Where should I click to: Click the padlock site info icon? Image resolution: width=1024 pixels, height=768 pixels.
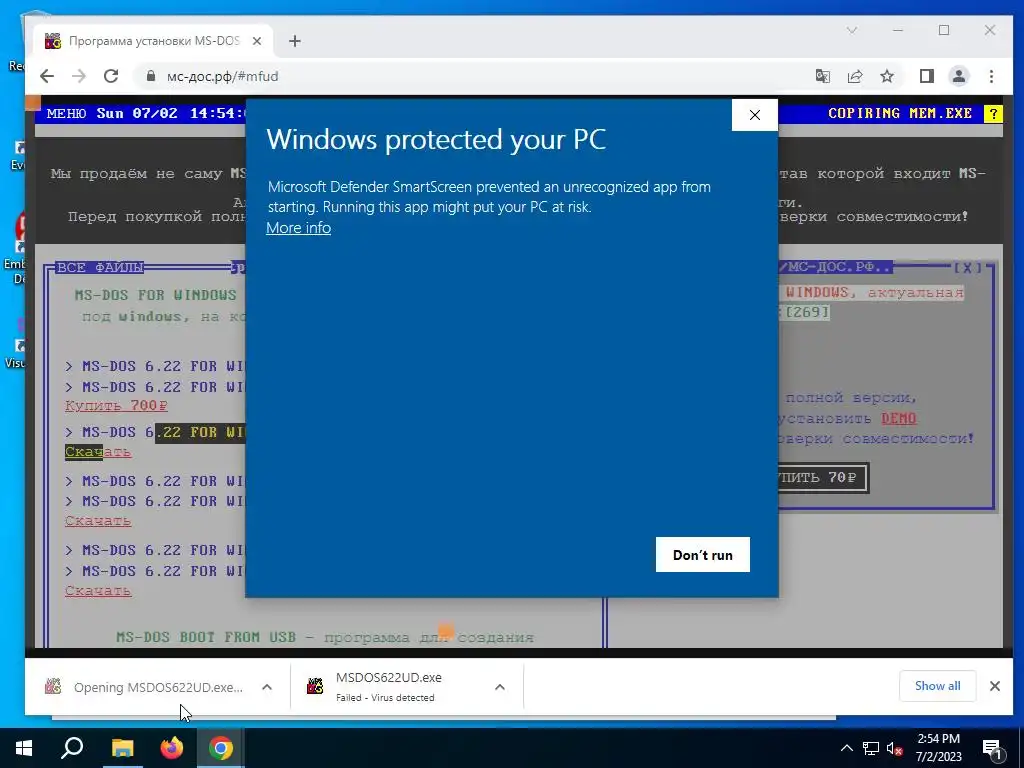(151, 76)
